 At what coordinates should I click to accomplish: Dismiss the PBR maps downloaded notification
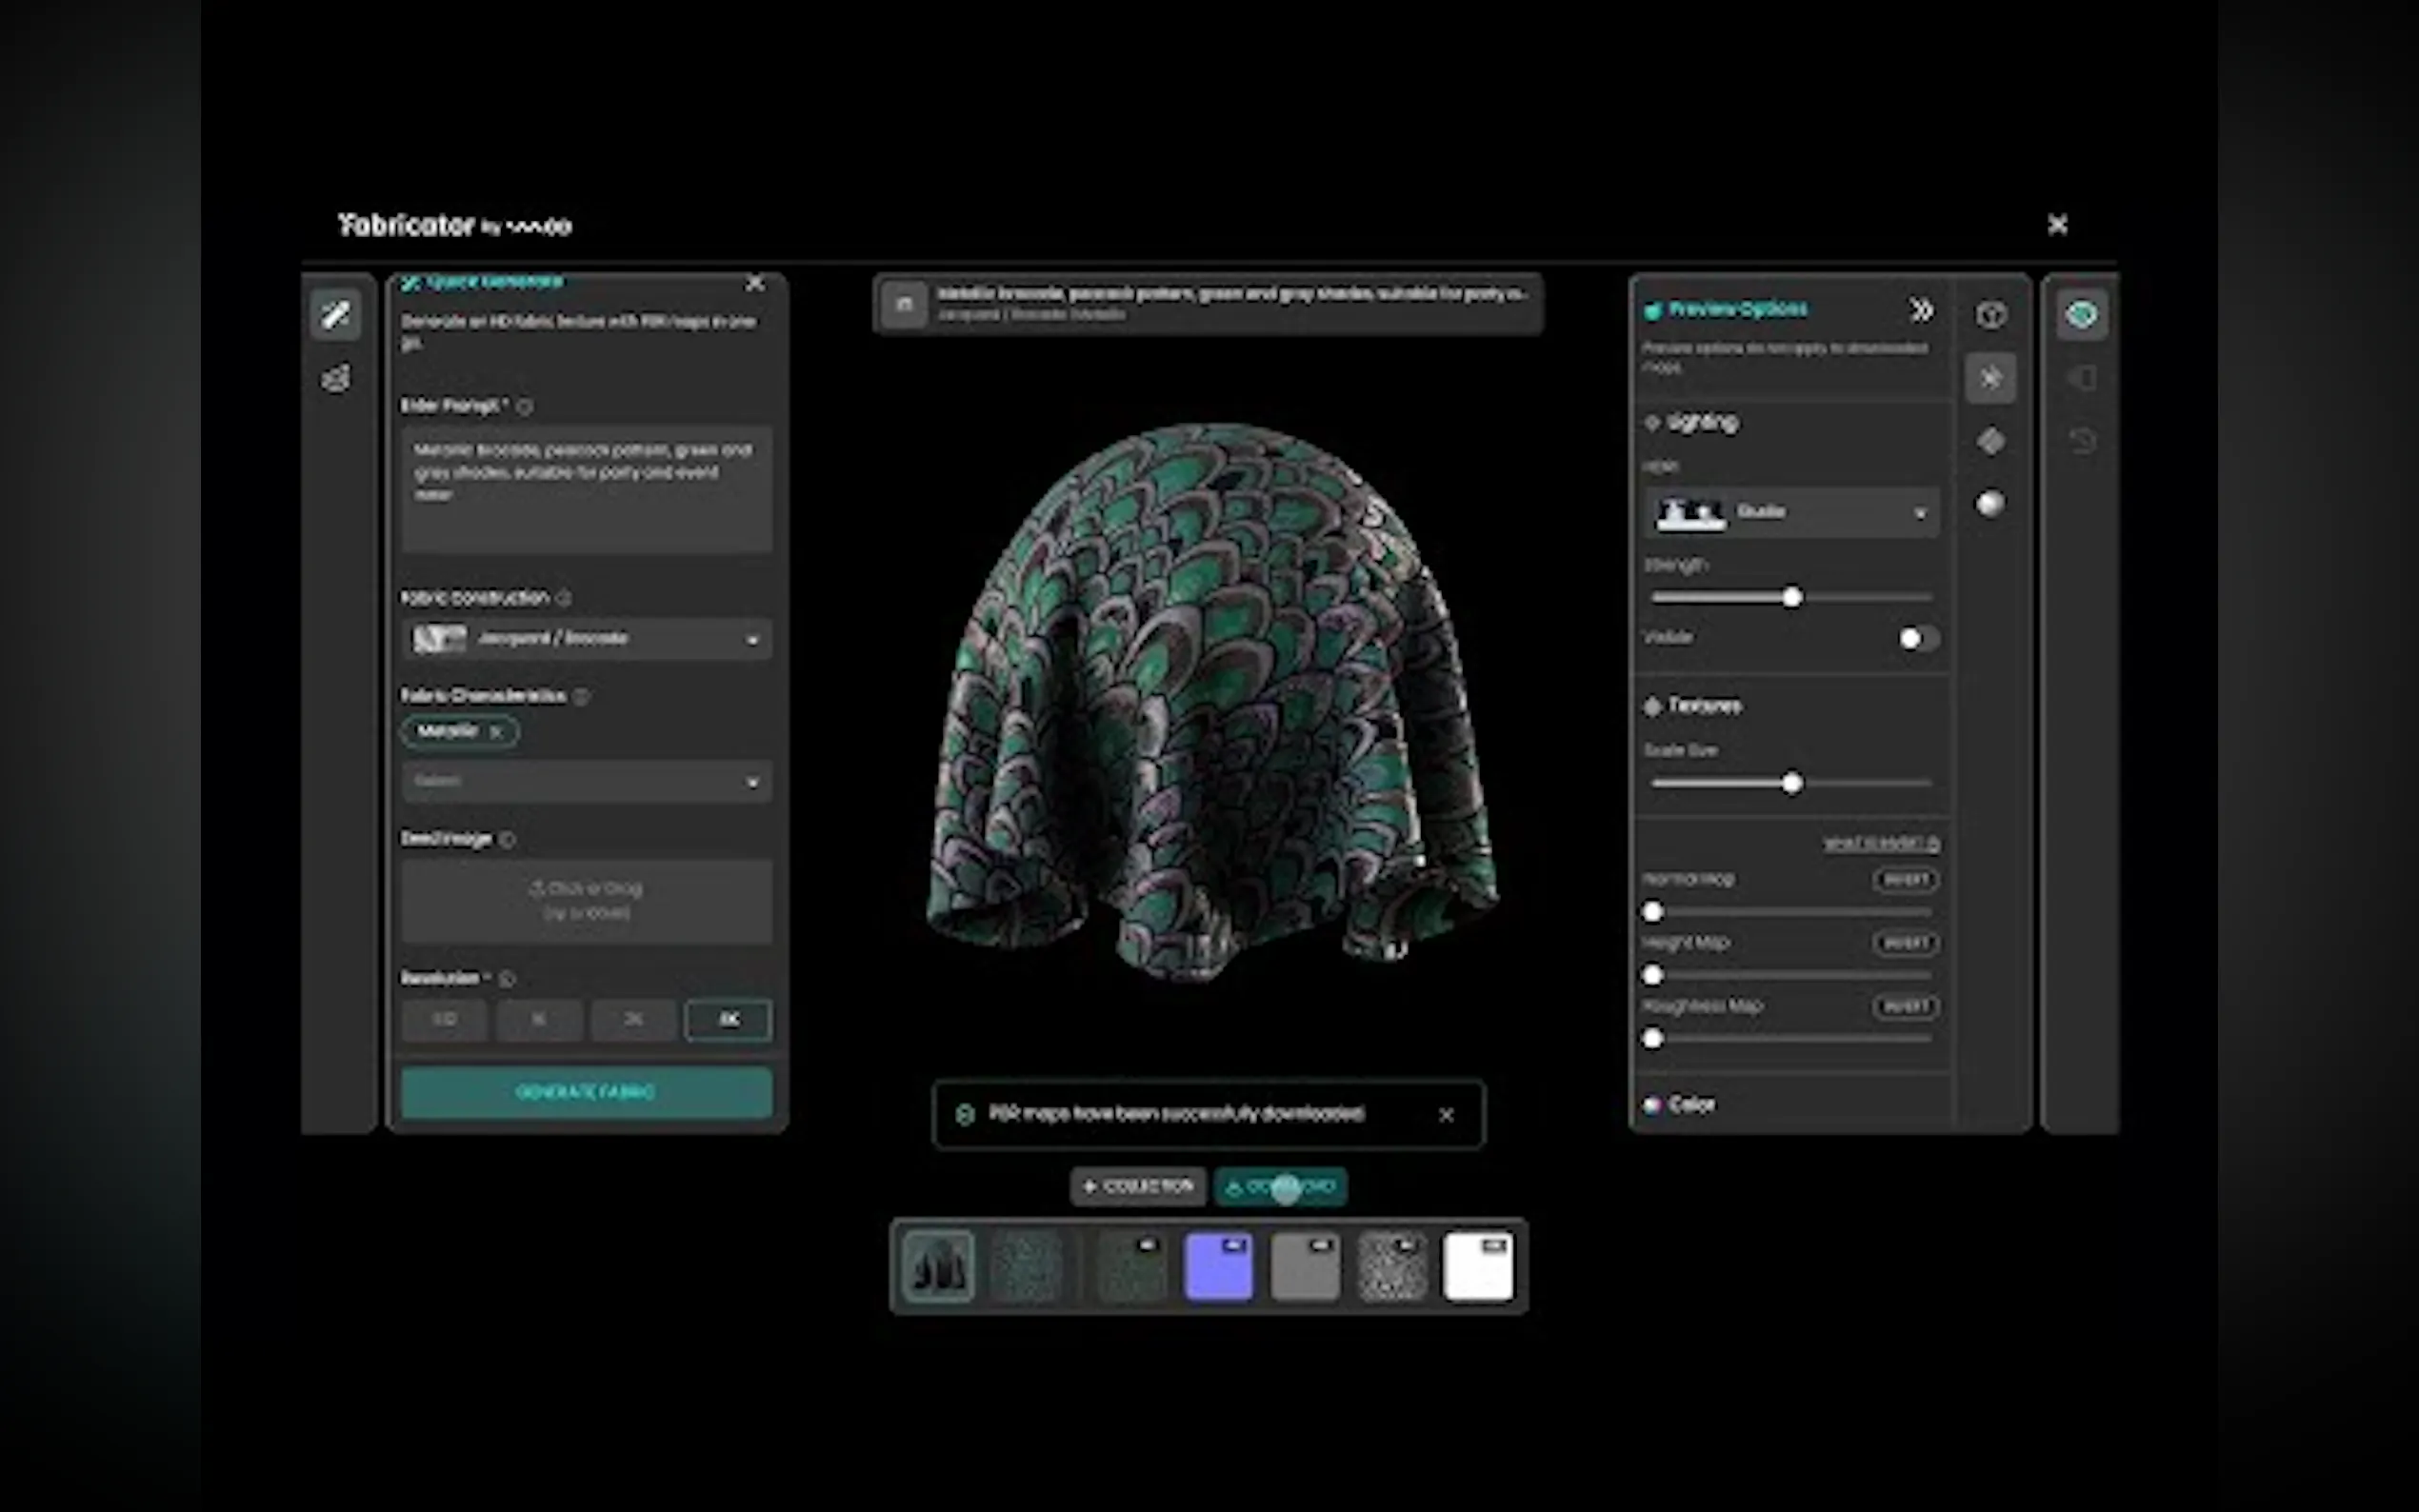[x=1446, y=1114]
